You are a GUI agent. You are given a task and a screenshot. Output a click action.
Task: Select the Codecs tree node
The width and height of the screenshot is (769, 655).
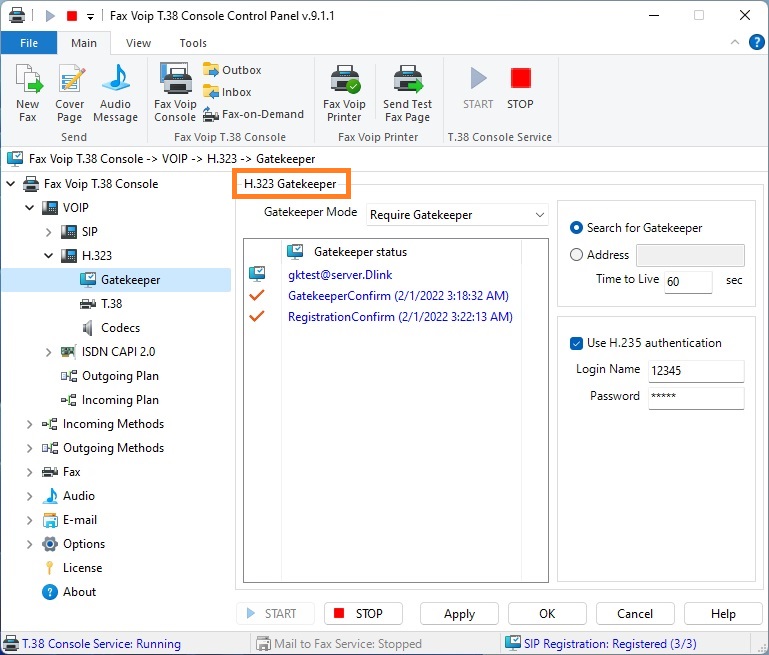coord(111,328)
